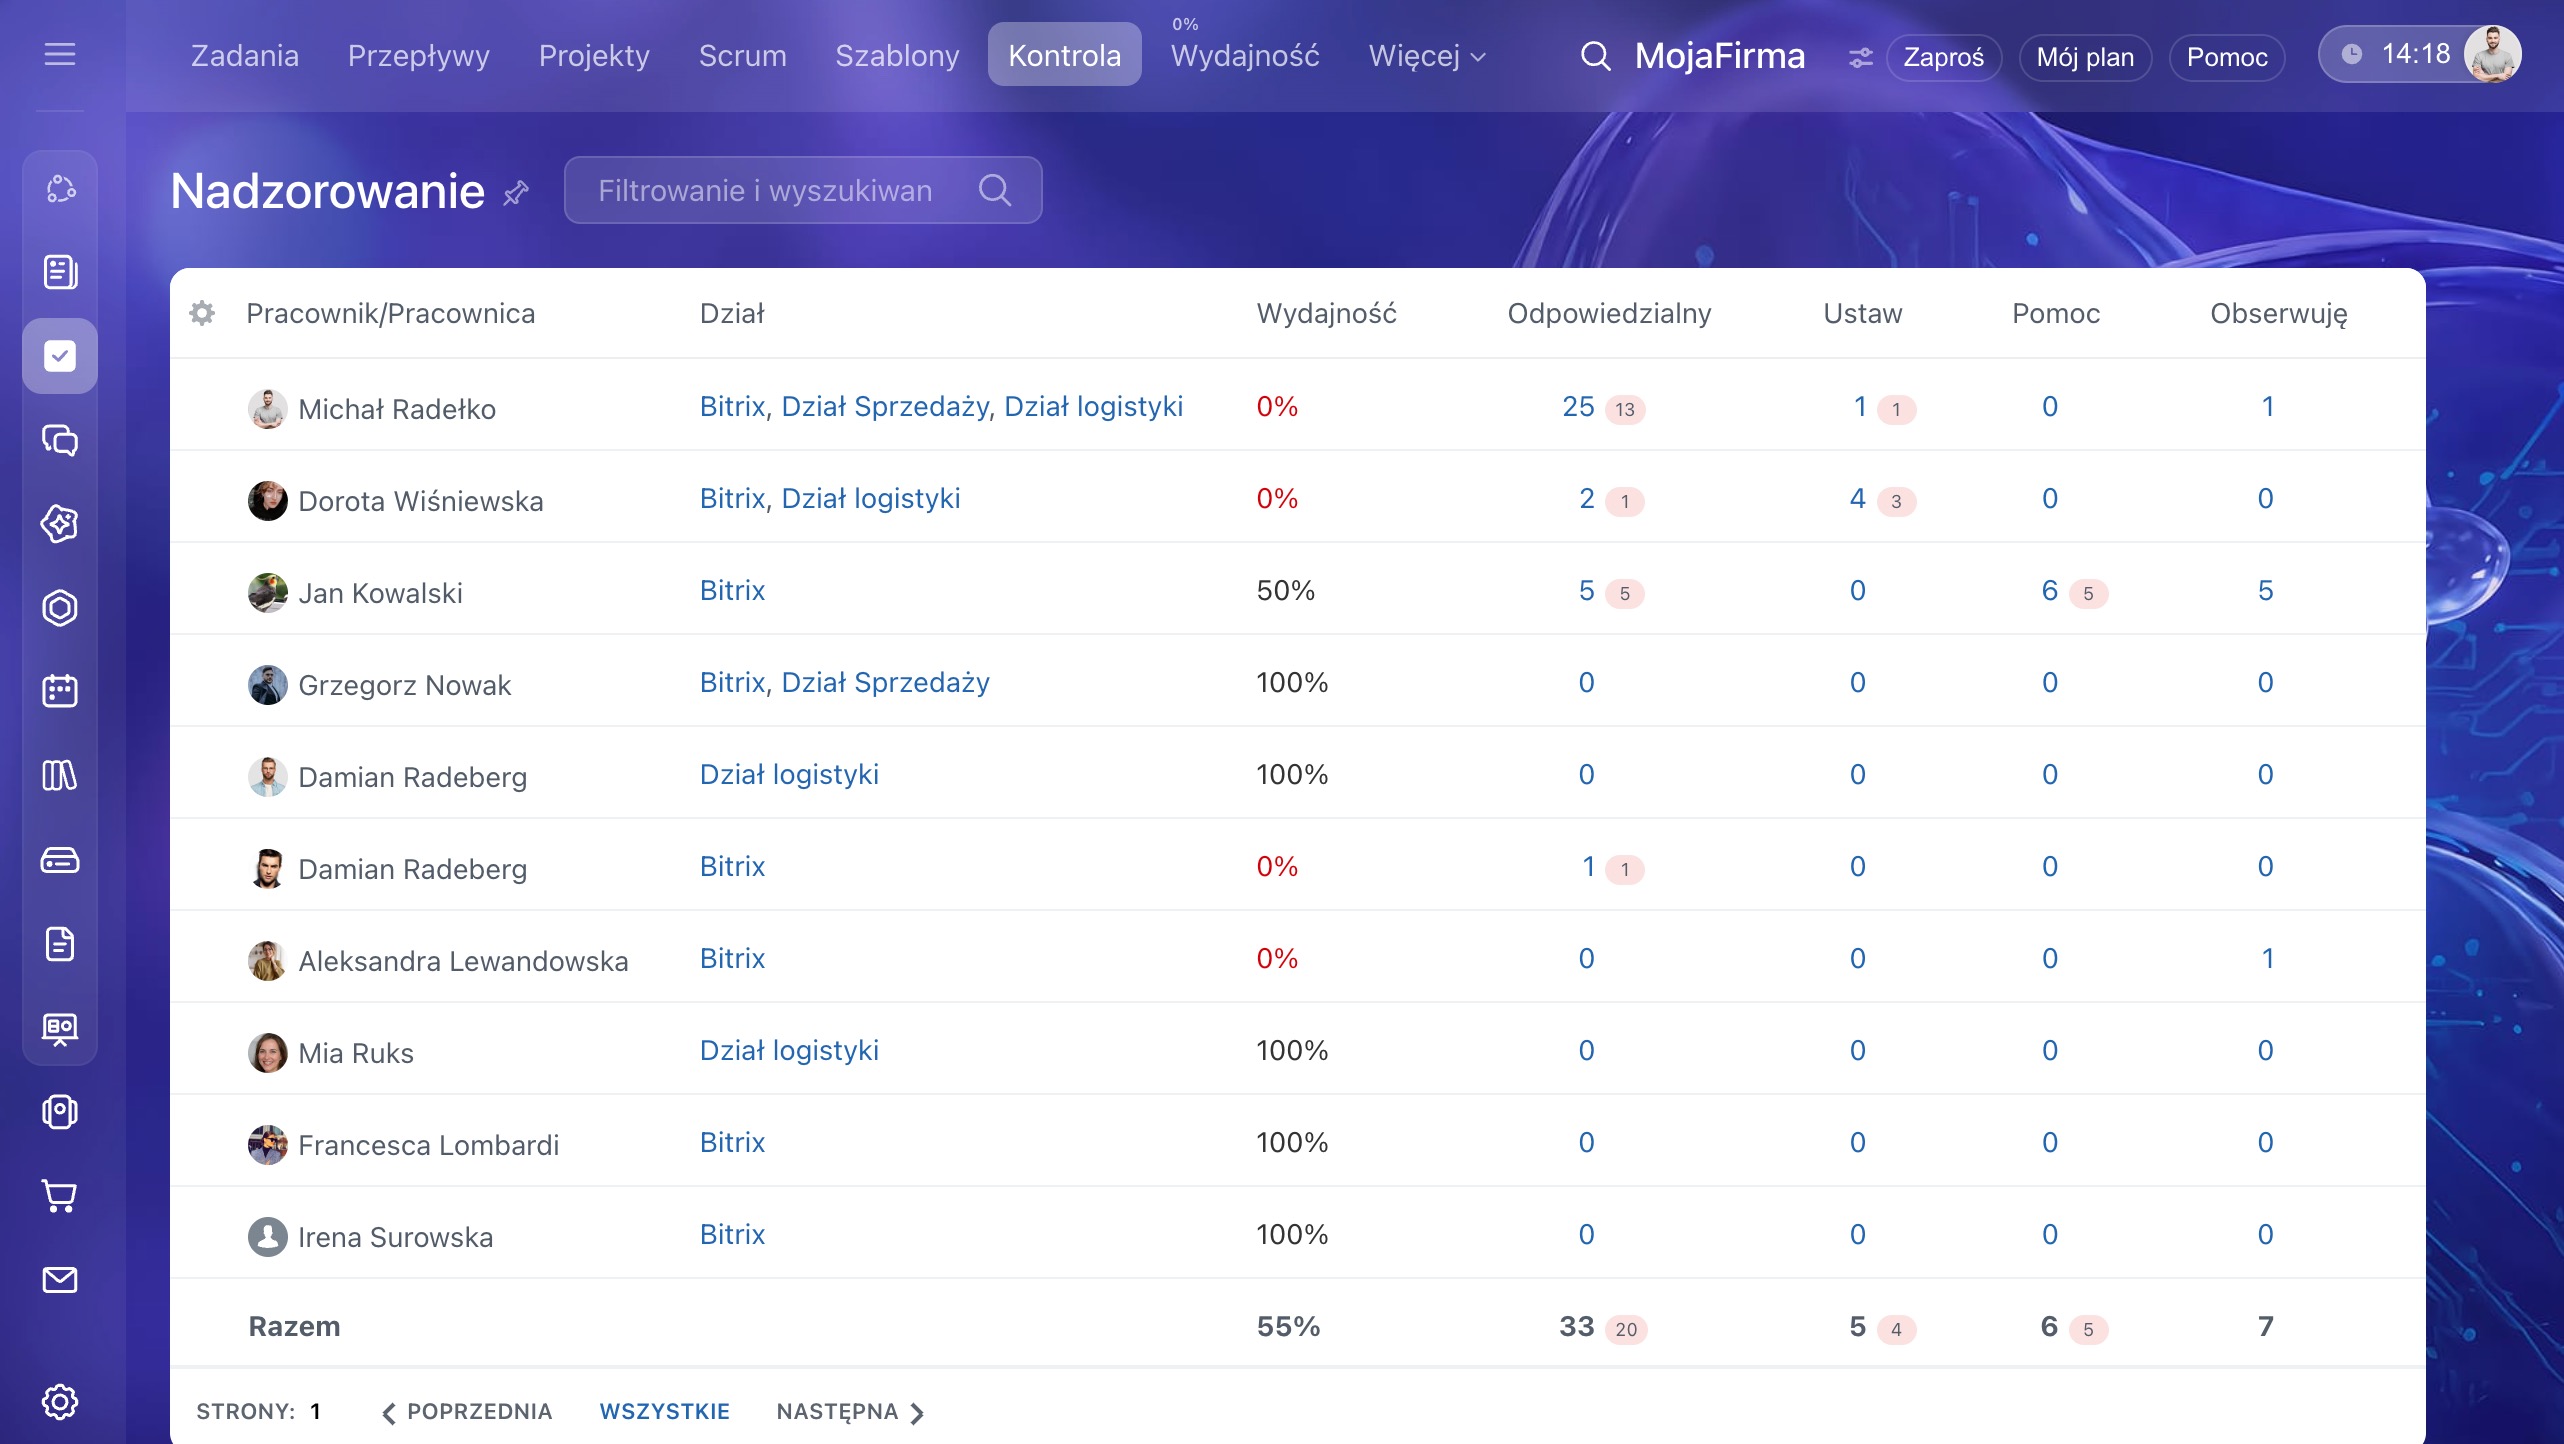The height and width of the screenshot is (1444, 2564).
Task: Open the Scrum tab
Action: (x=742, y=56)
